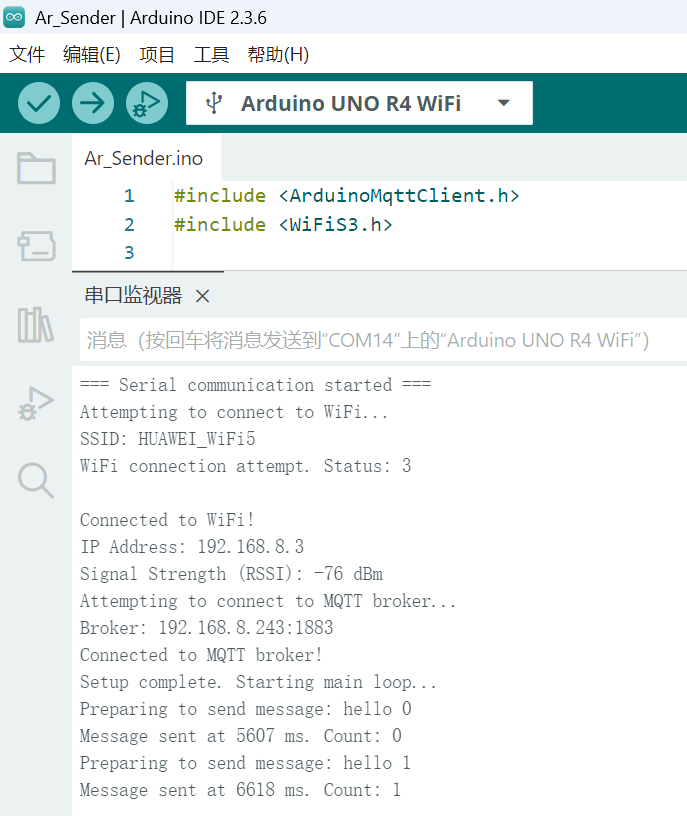
Task: Click the 'Signal Strength (RSSI): -76 dBm' line
Action: pyautogui.click(x=232, y=573)
